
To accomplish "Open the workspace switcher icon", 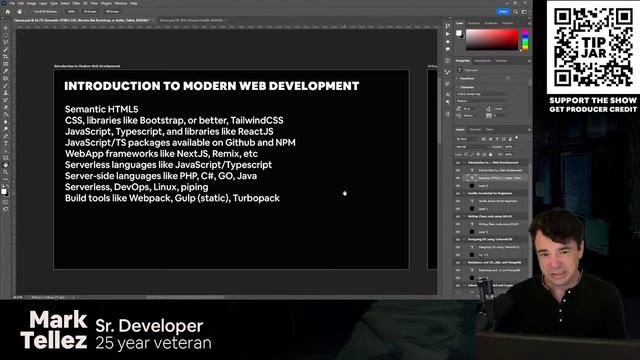I will pos(524,12).
